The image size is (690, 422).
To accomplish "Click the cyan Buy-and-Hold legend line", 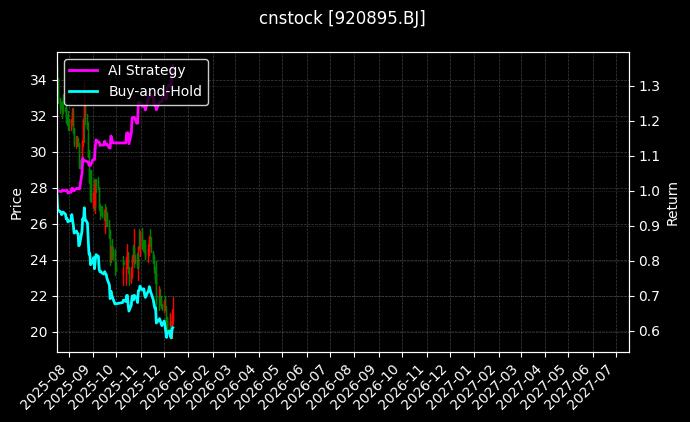I will click(85, 91).
